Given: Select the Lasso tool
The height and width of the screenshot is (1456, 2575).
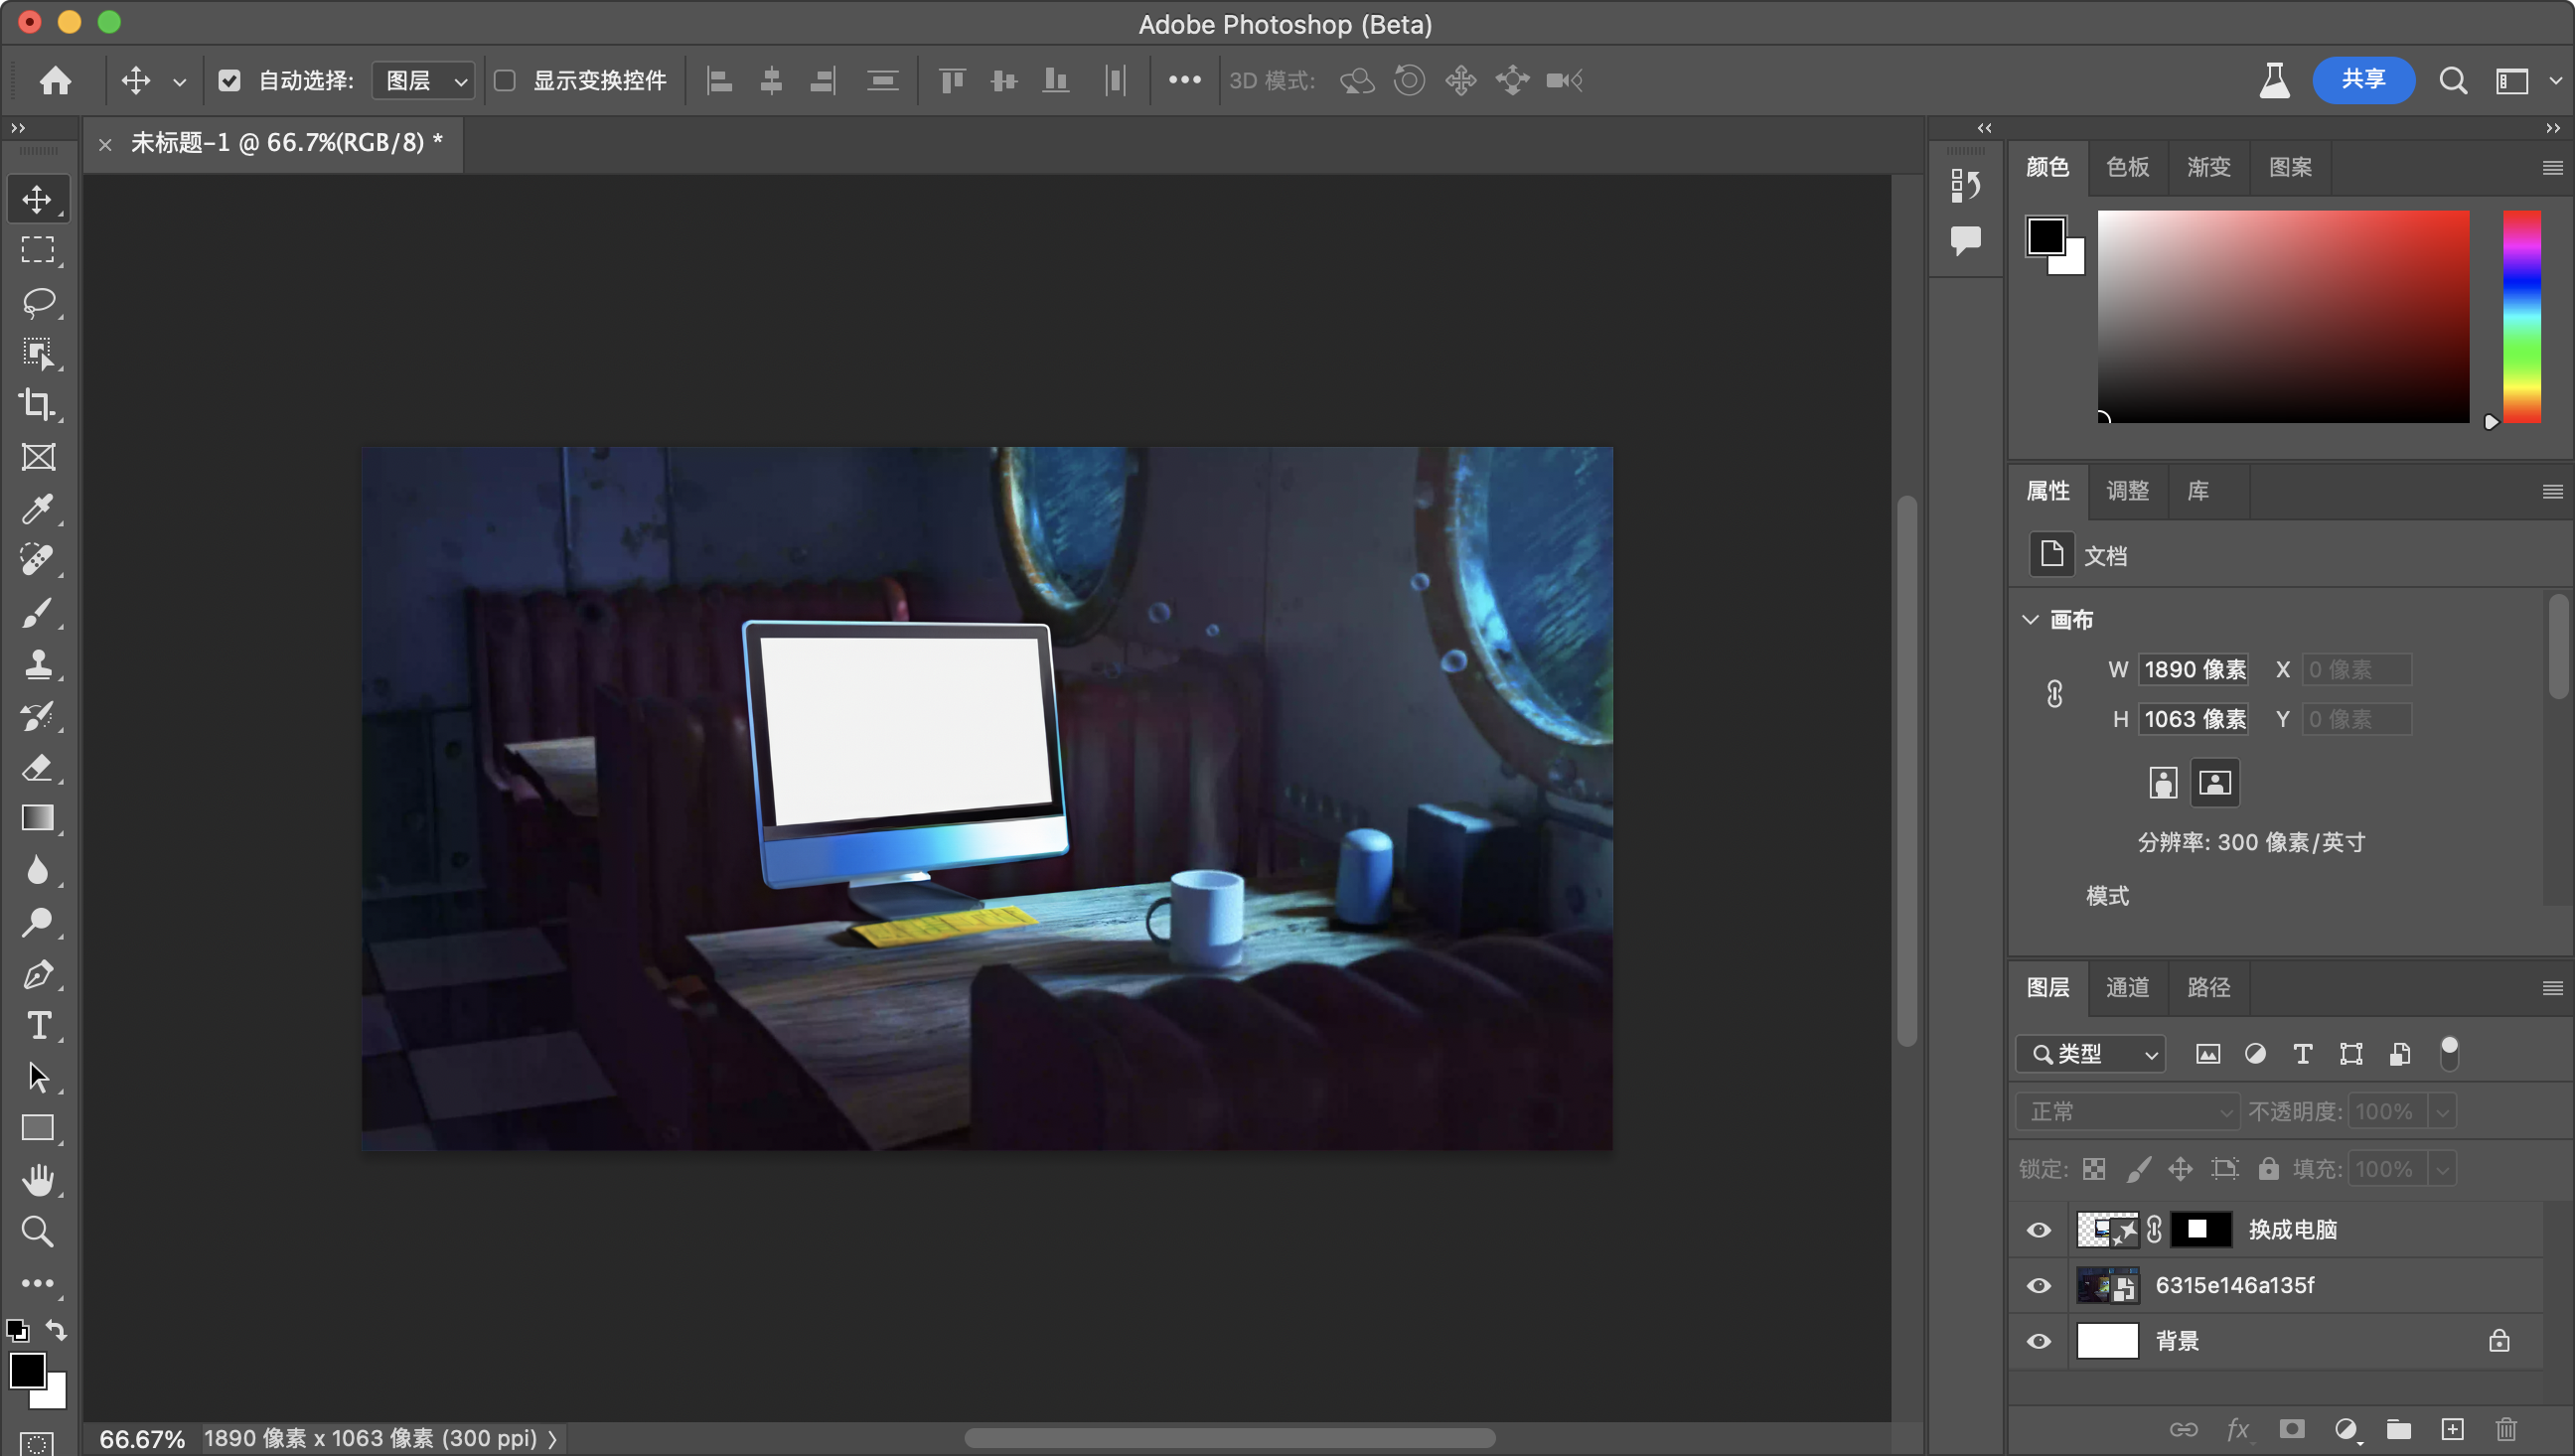Looking at the screenshot, I should click(x=38, y=302).
